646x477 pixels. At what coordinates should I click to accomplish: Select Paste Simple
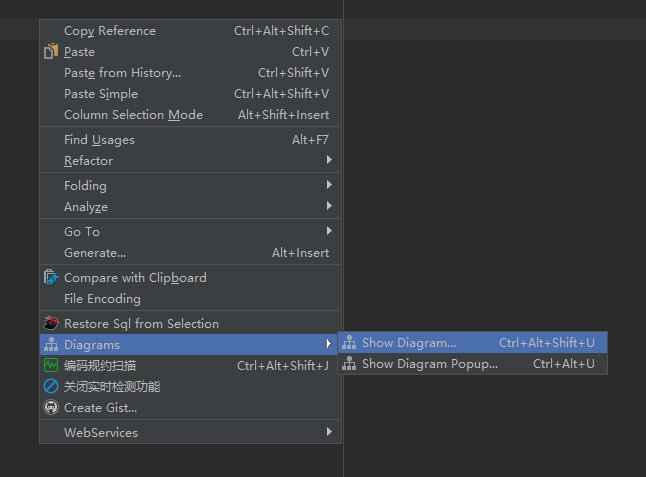tap(190, 94)
